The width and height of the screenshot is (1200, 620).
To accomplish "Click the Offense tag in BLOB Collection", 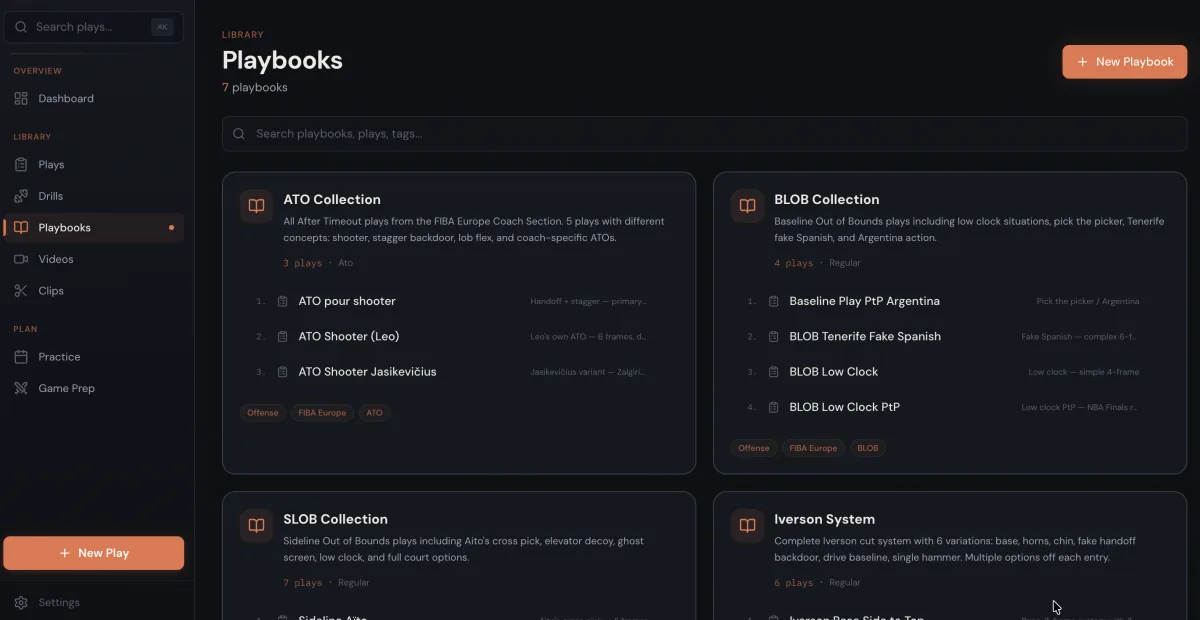I will click(x=754, y=448).
